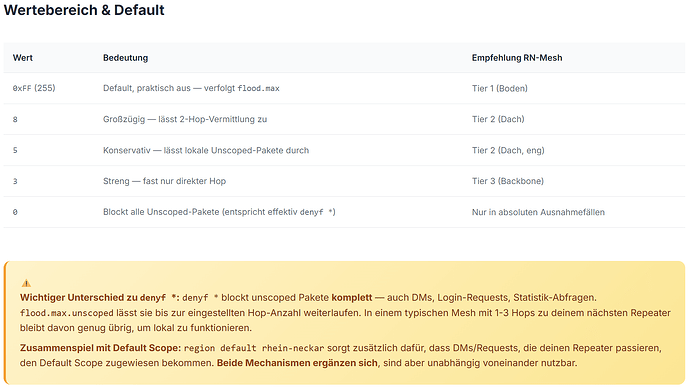The height and width of the screenshot is (389, 690).
Task: Select the 0xFF (255) value cell
Action: pyautogui.click(x=34, y=88)
